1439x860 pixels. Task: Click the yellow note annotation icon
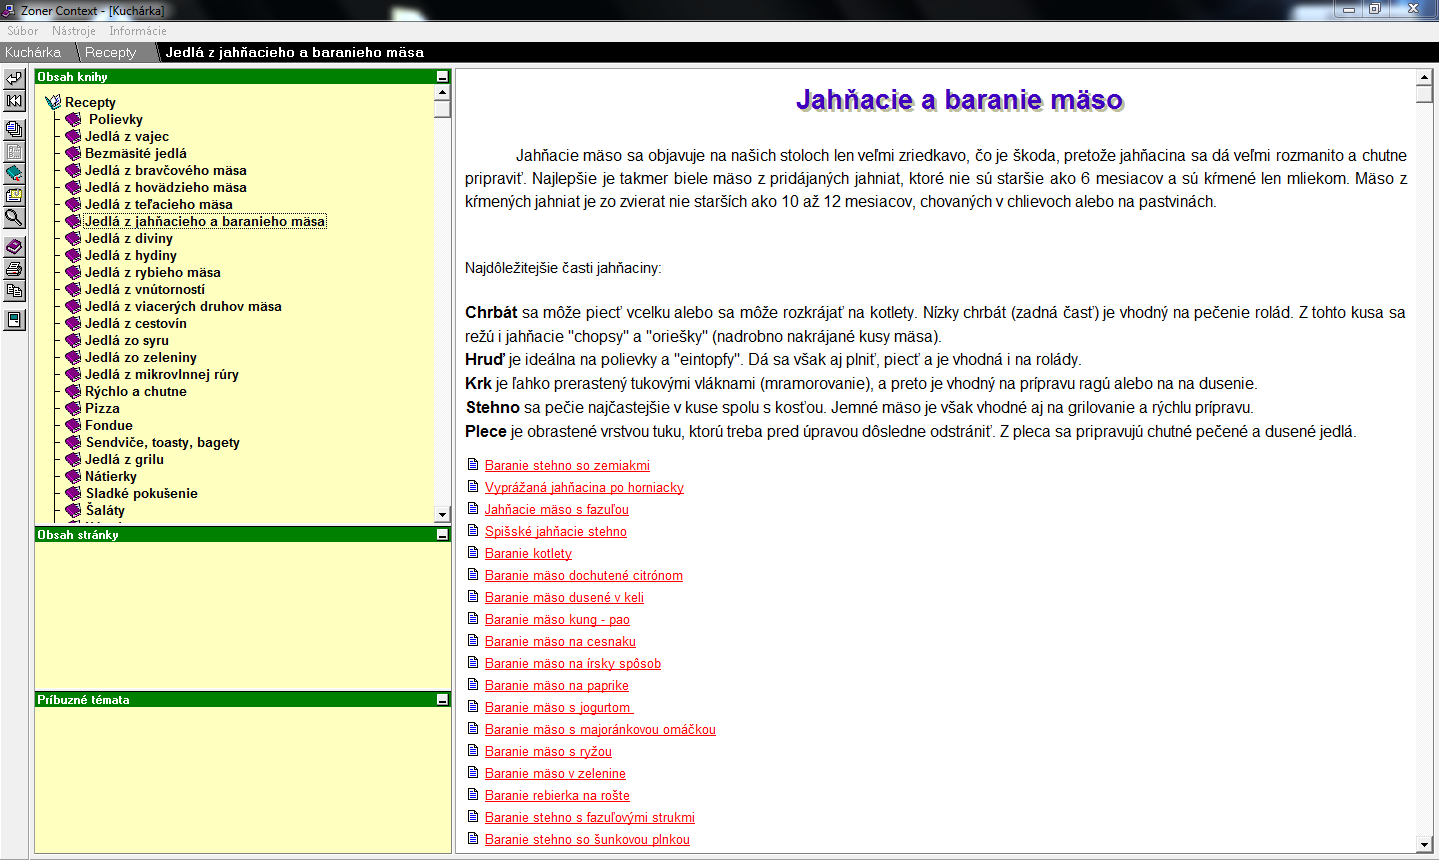click(x=14, y=195)
